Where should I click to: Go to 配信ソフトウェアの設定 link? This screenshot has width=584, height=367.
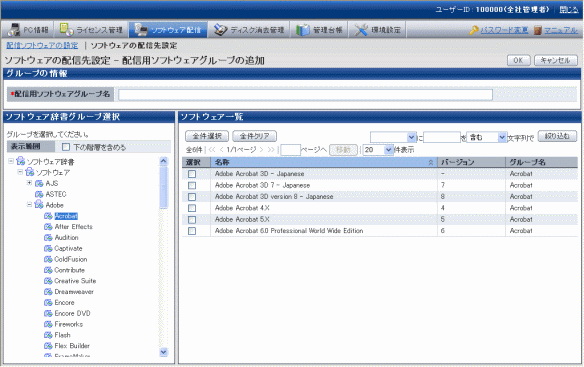(x=42, y=45)
